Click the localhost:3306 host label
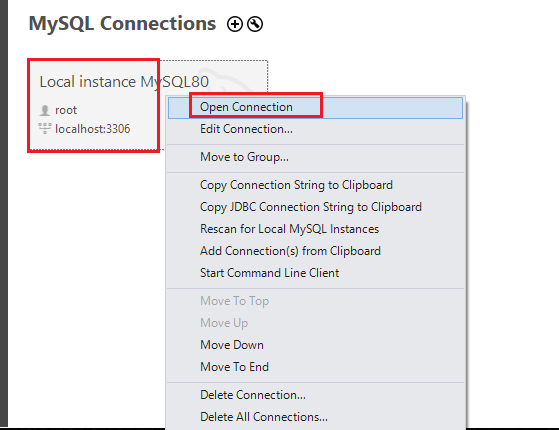Screen dimensions: 559x430 93,129
